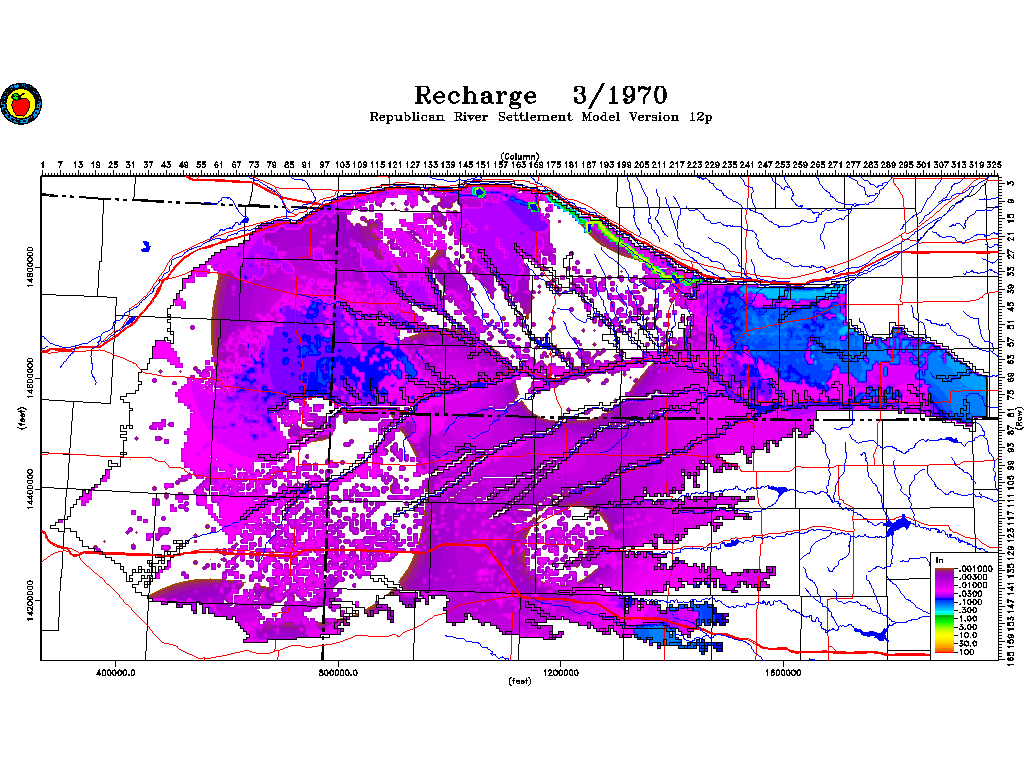Click the '.0300' legend value
1024x768 pixels.
coord(970,594)
